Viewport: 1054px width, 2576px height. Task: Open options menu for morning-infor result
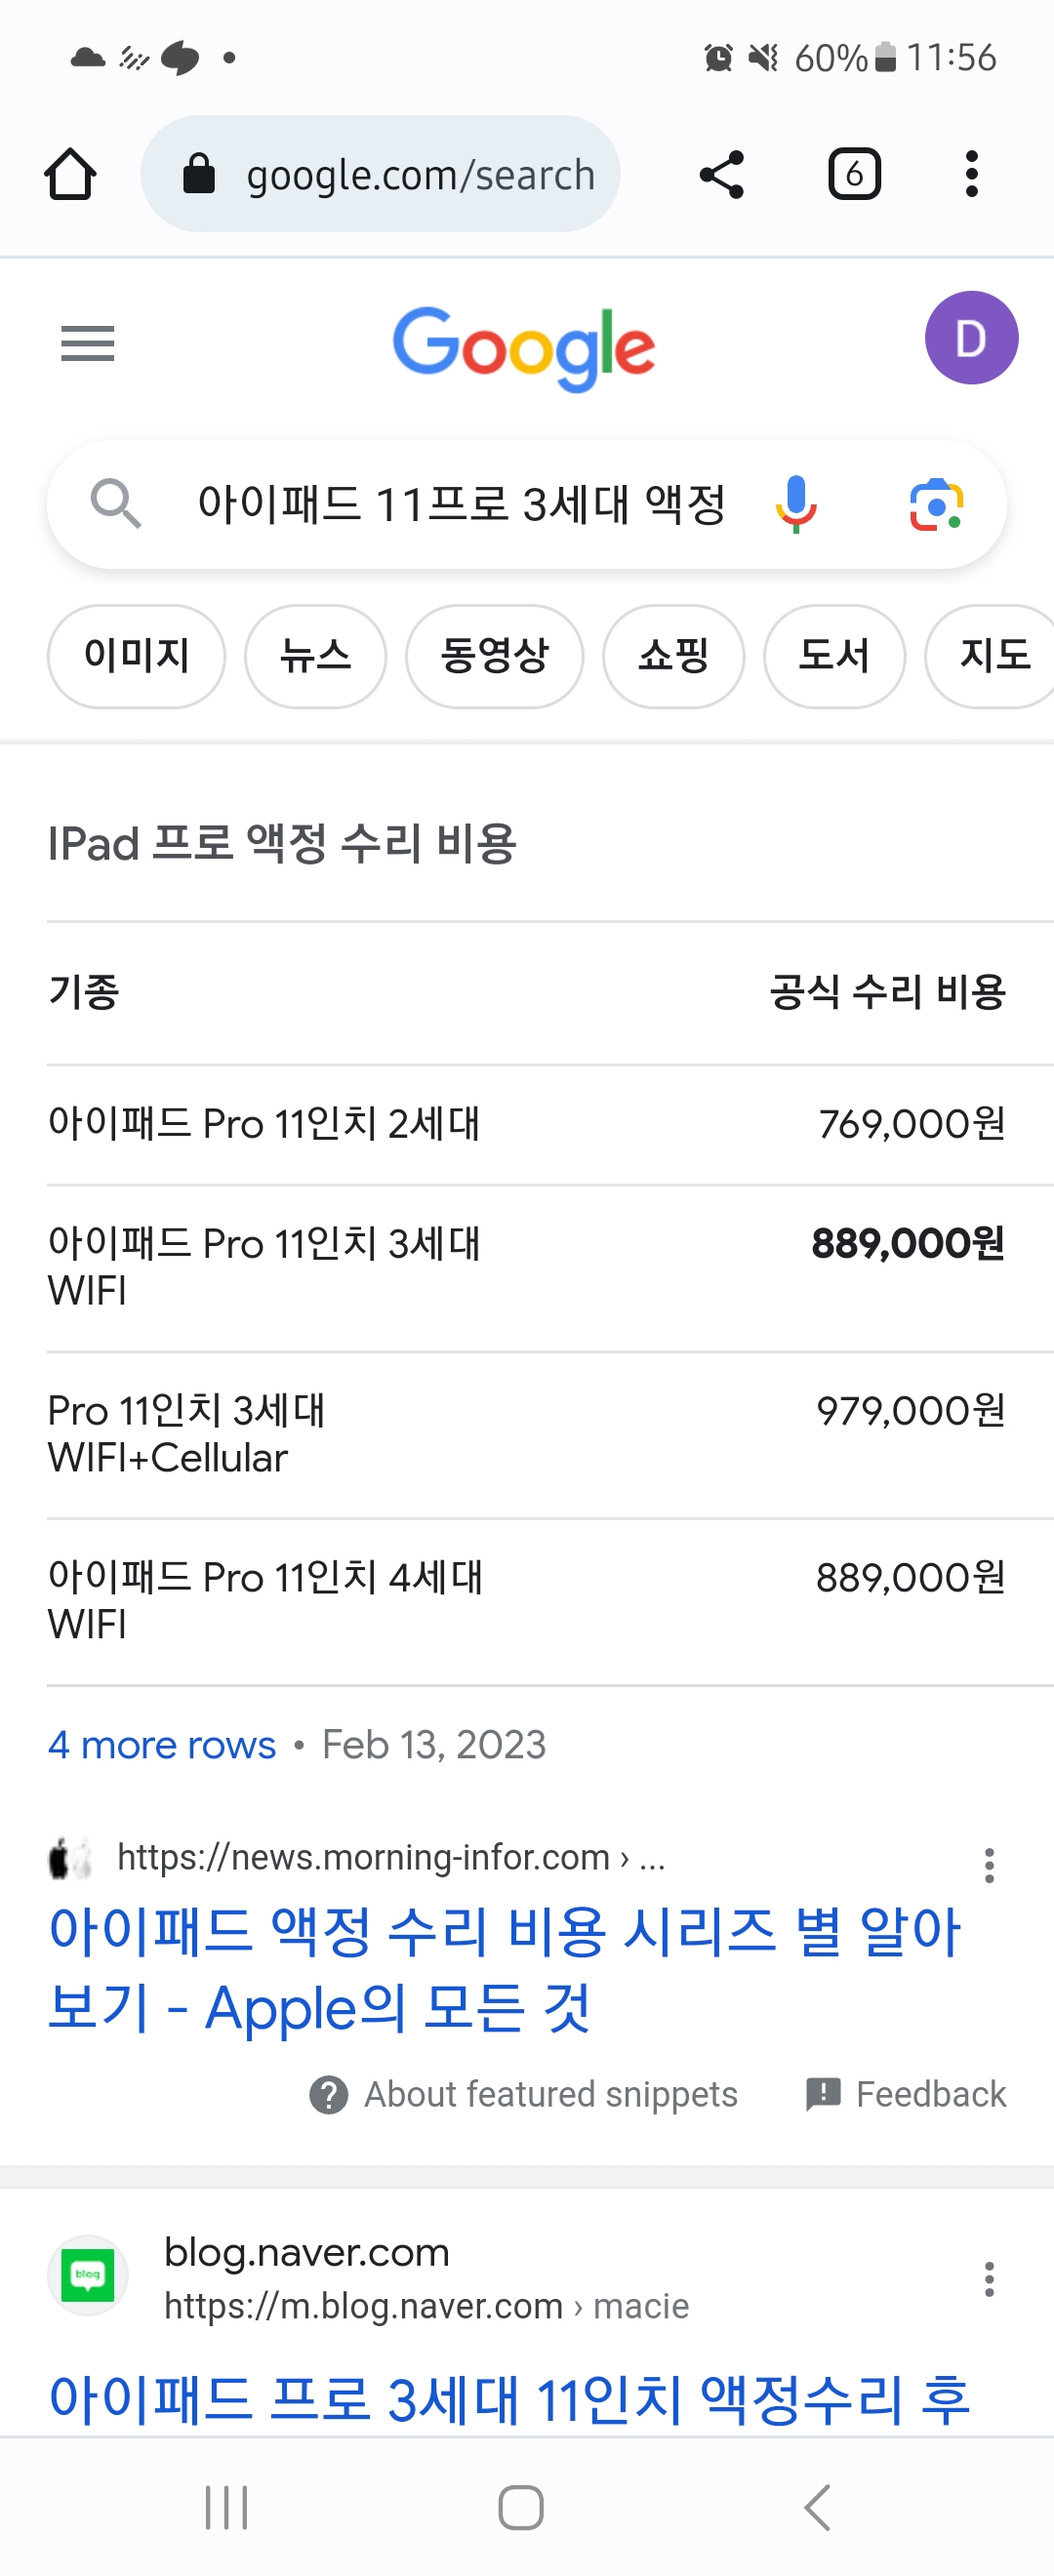[x=989, y=1866]
